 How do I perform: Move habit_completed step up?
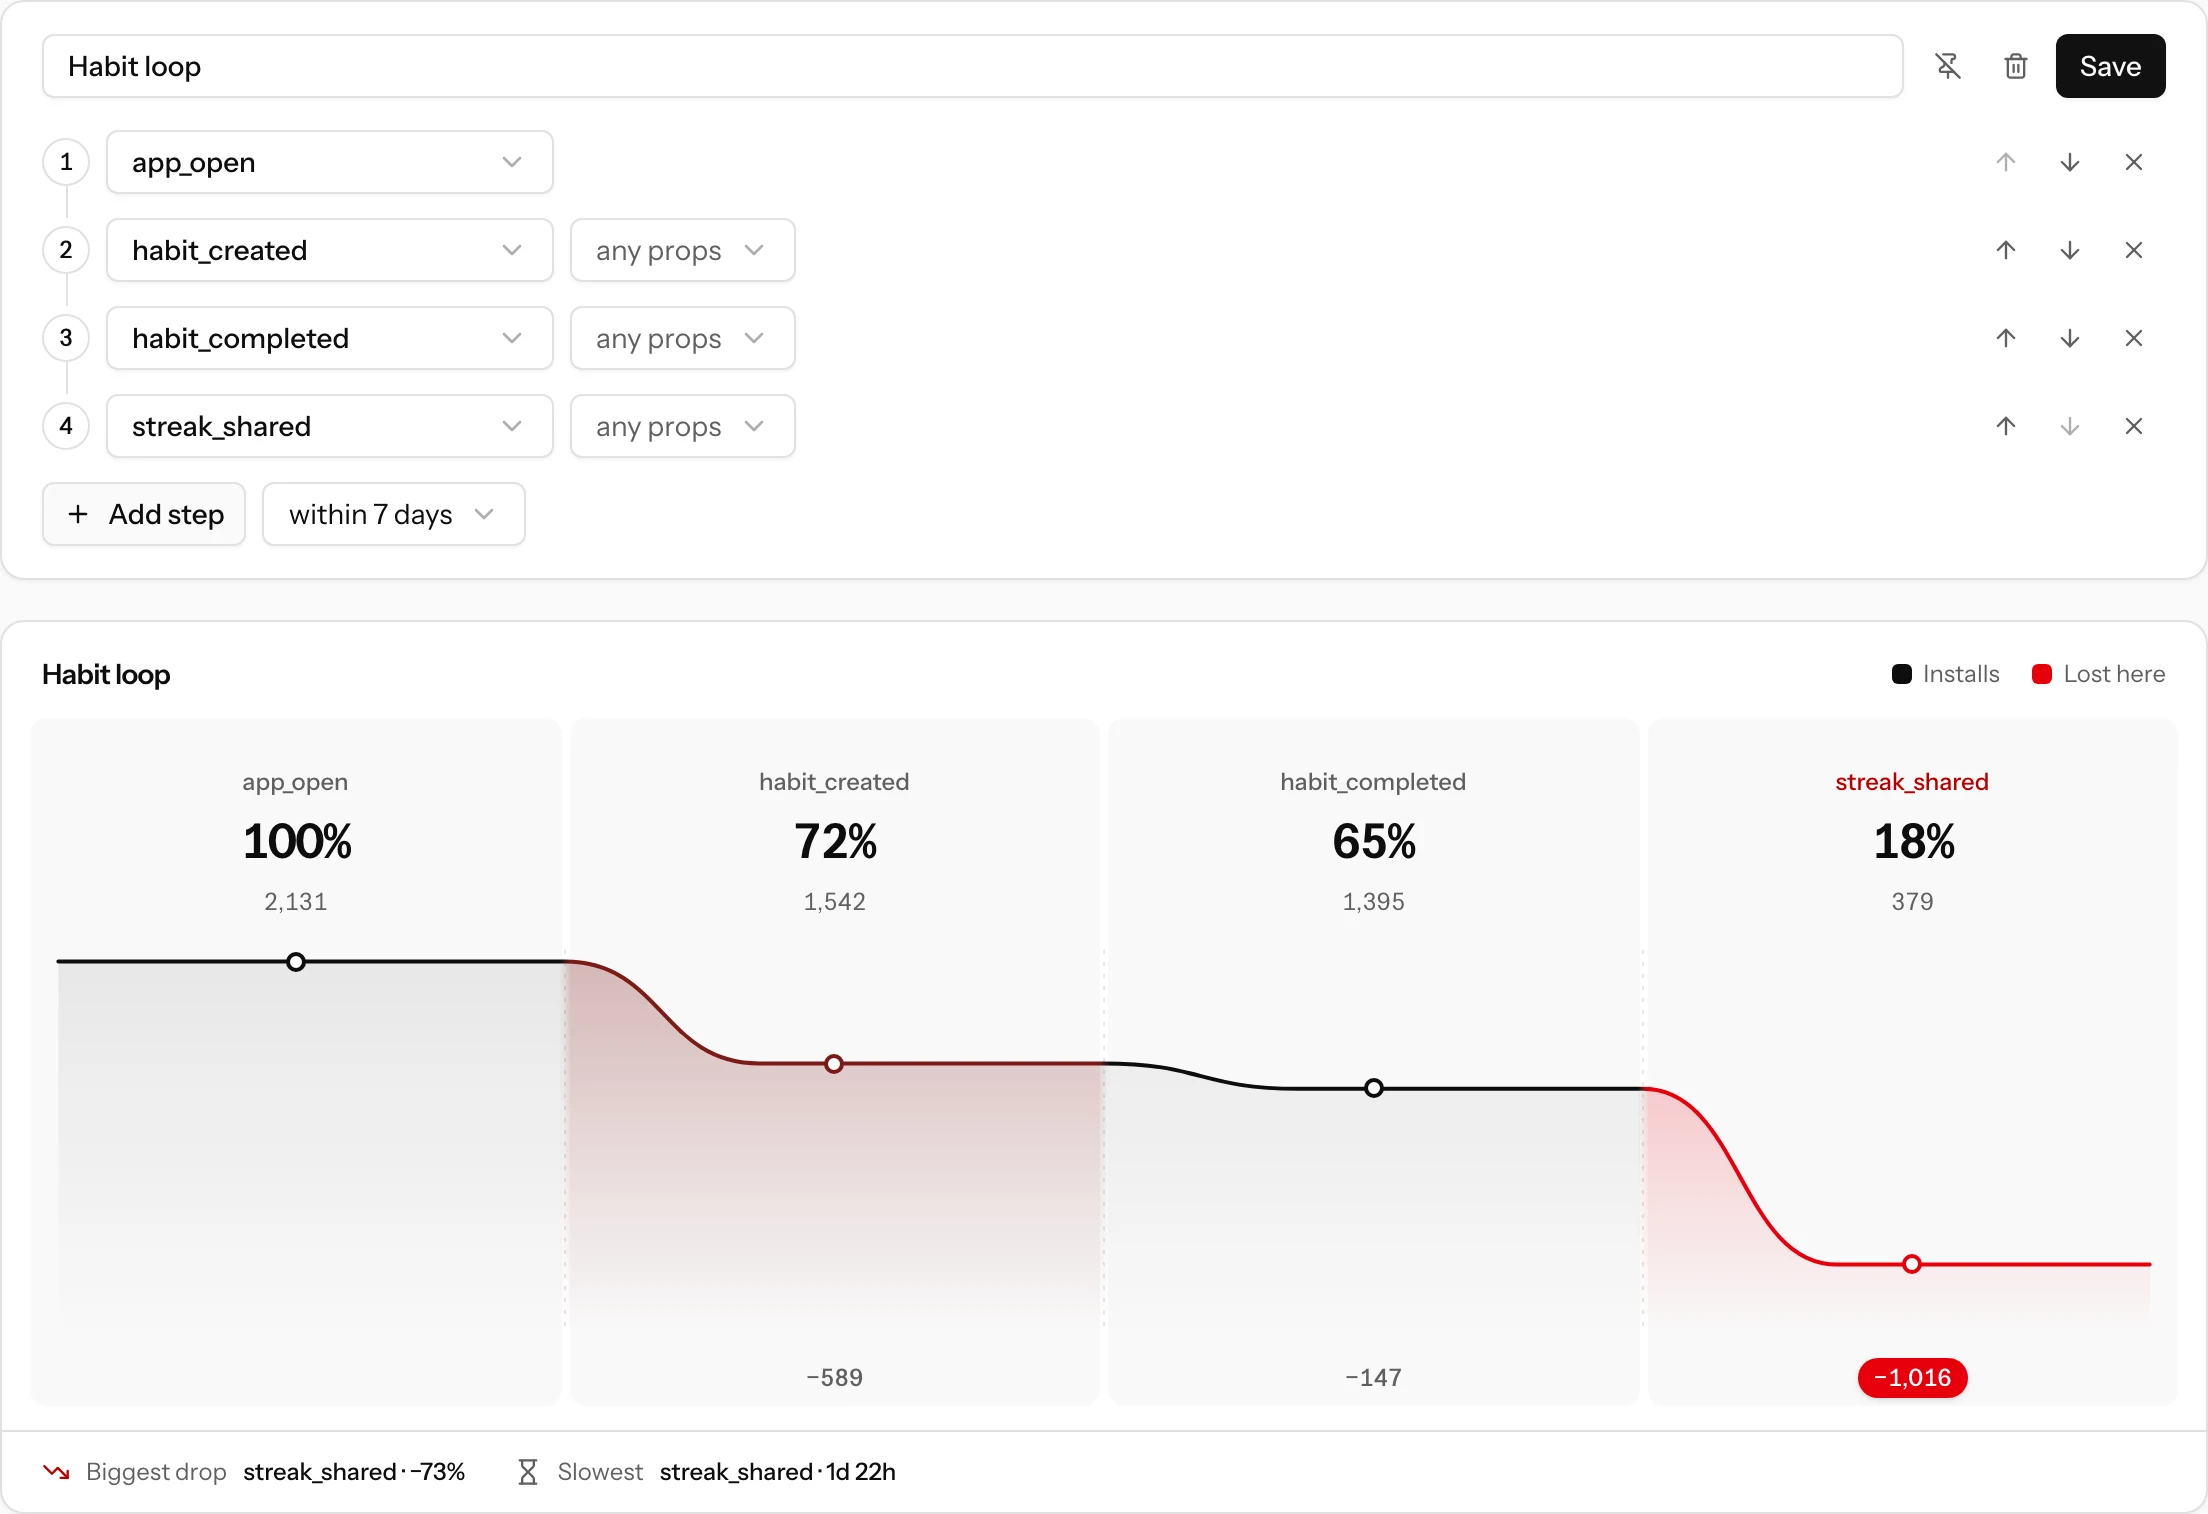tap(2006, 338)
